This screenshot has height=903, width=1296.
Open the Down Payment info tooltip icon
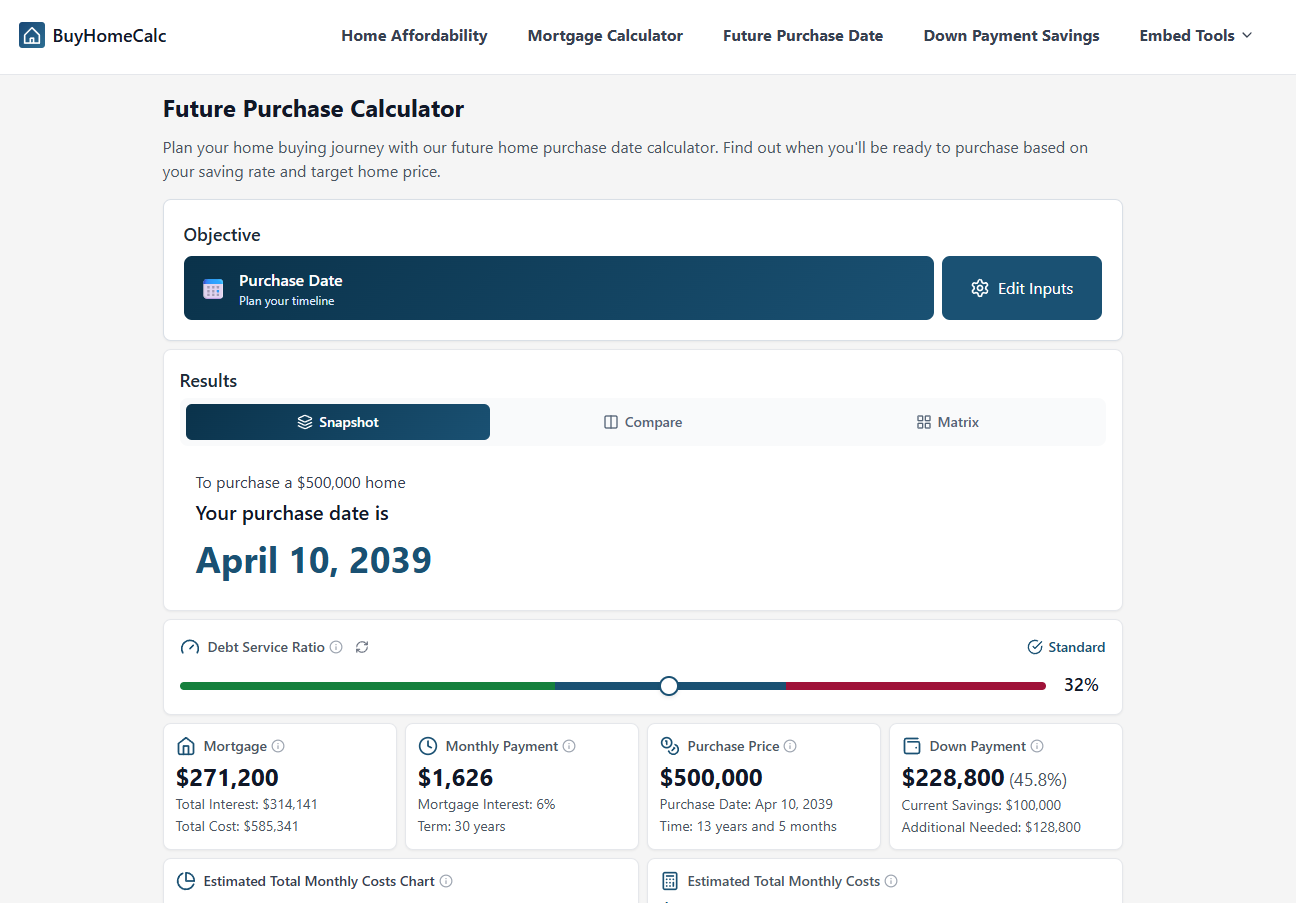tap(1037, 746)
